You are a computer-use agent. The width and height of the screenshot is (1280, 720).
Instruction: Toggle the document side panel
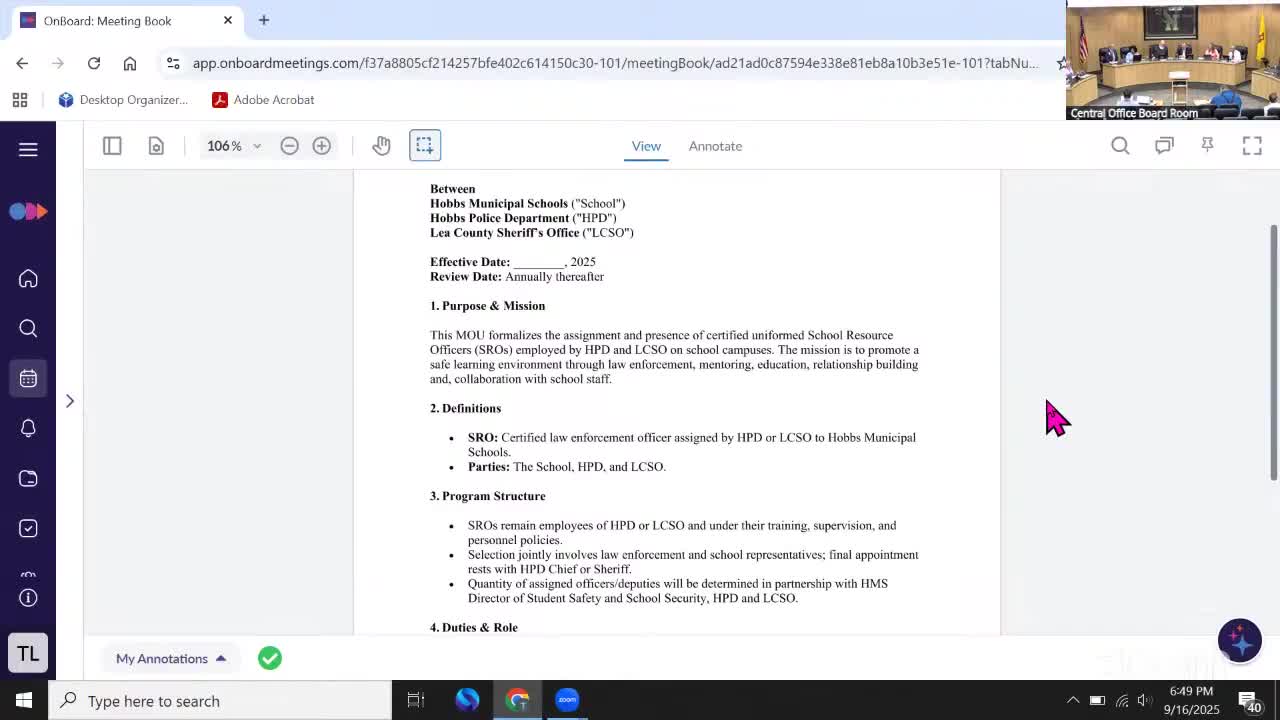[x=112, y=146]
